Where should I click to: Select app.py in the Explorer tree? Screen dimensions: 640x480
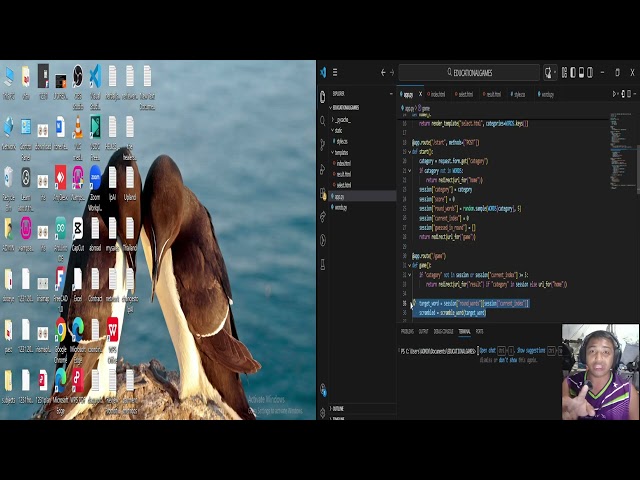click(362, 196)
